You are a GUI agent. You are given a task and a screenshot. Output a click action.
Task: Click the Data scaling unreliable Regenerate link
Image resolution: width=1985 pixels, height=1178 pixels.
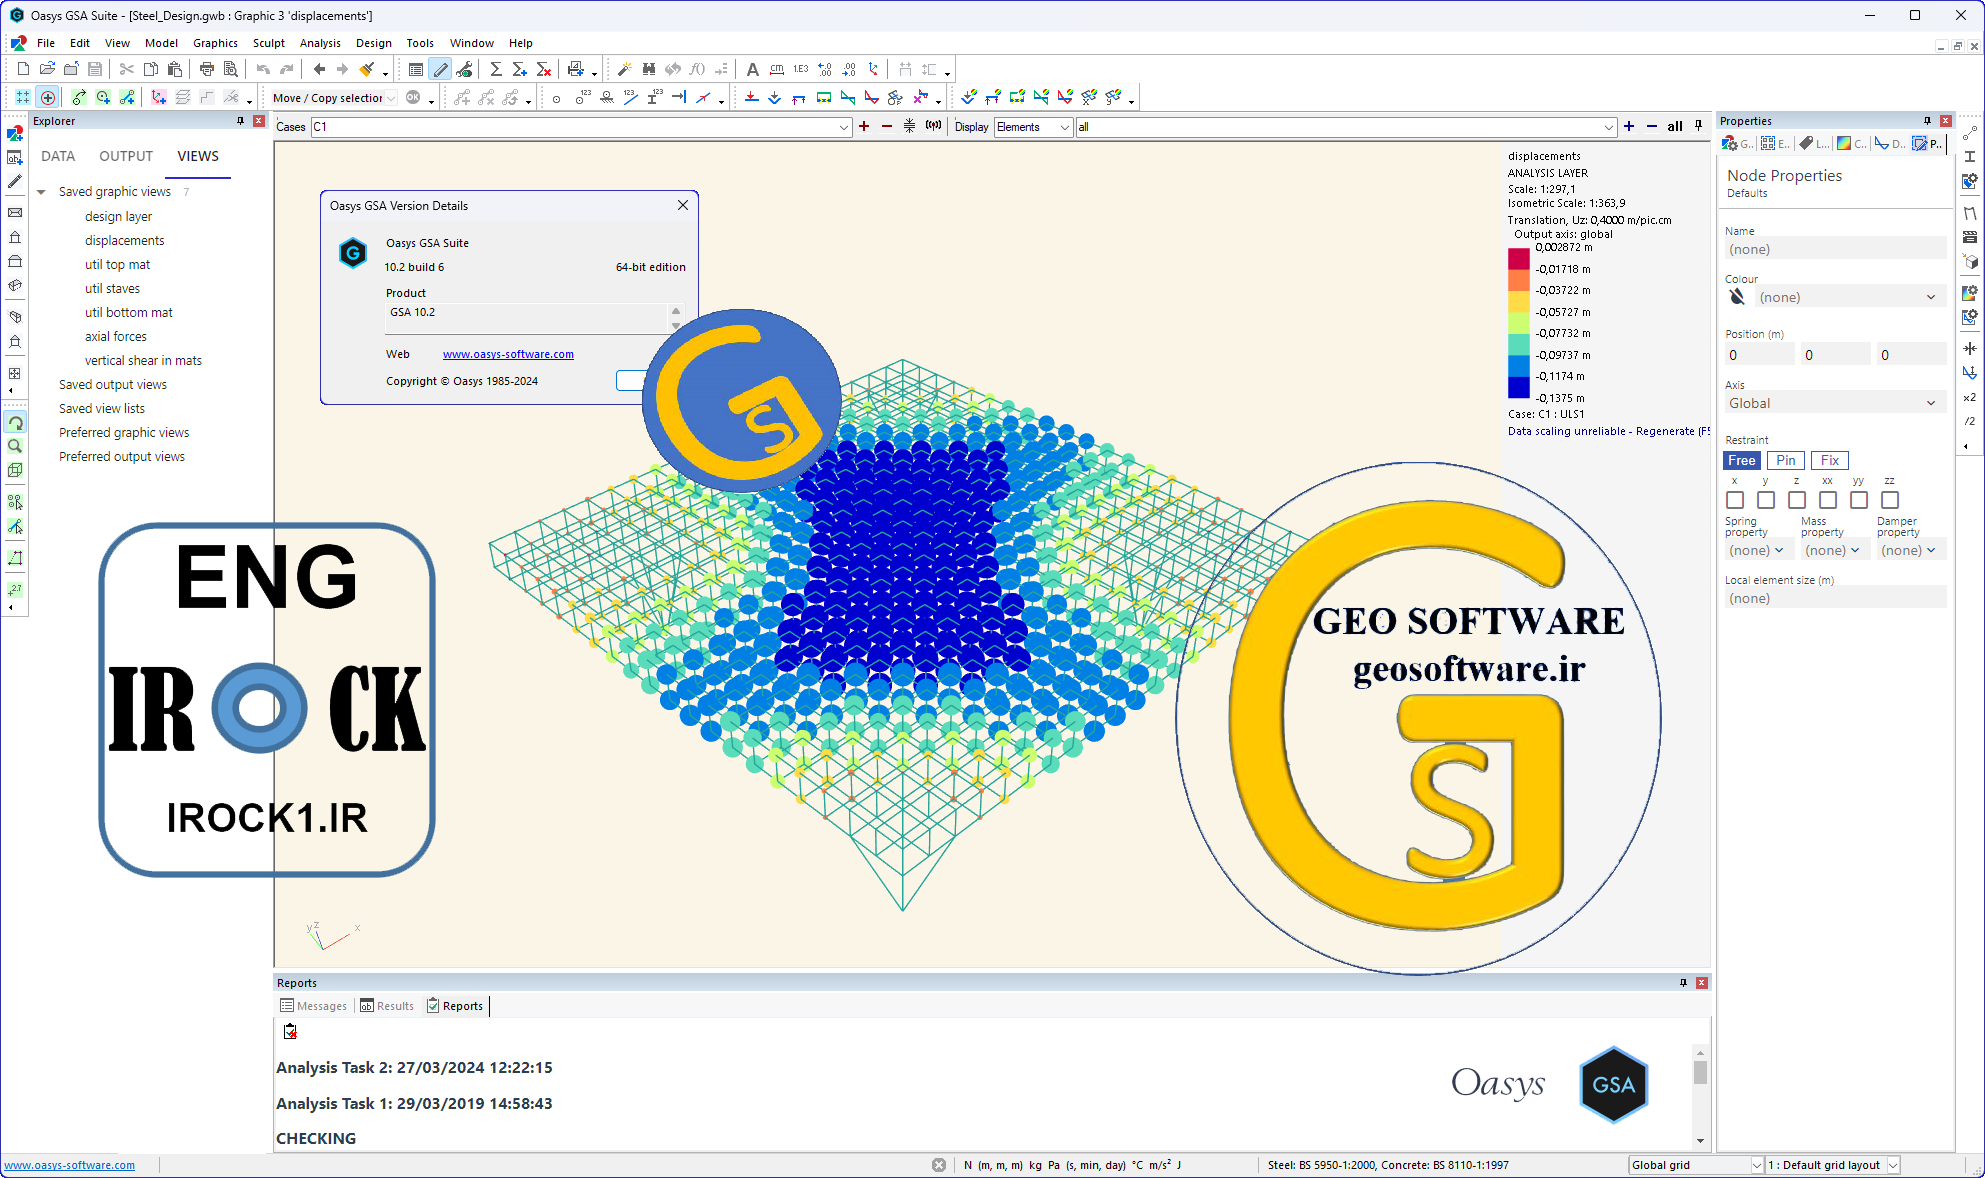pyautogui.click(x=1608, y=431)
